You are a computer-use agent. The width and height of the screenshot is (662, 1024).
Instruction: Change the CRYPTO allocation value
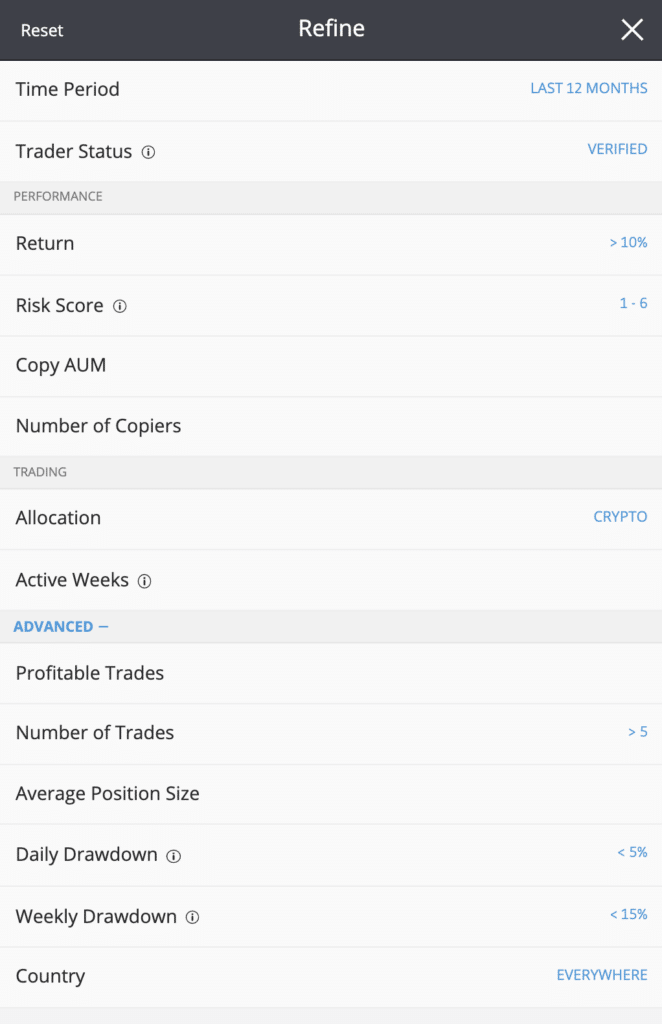(x=620, y=517)
